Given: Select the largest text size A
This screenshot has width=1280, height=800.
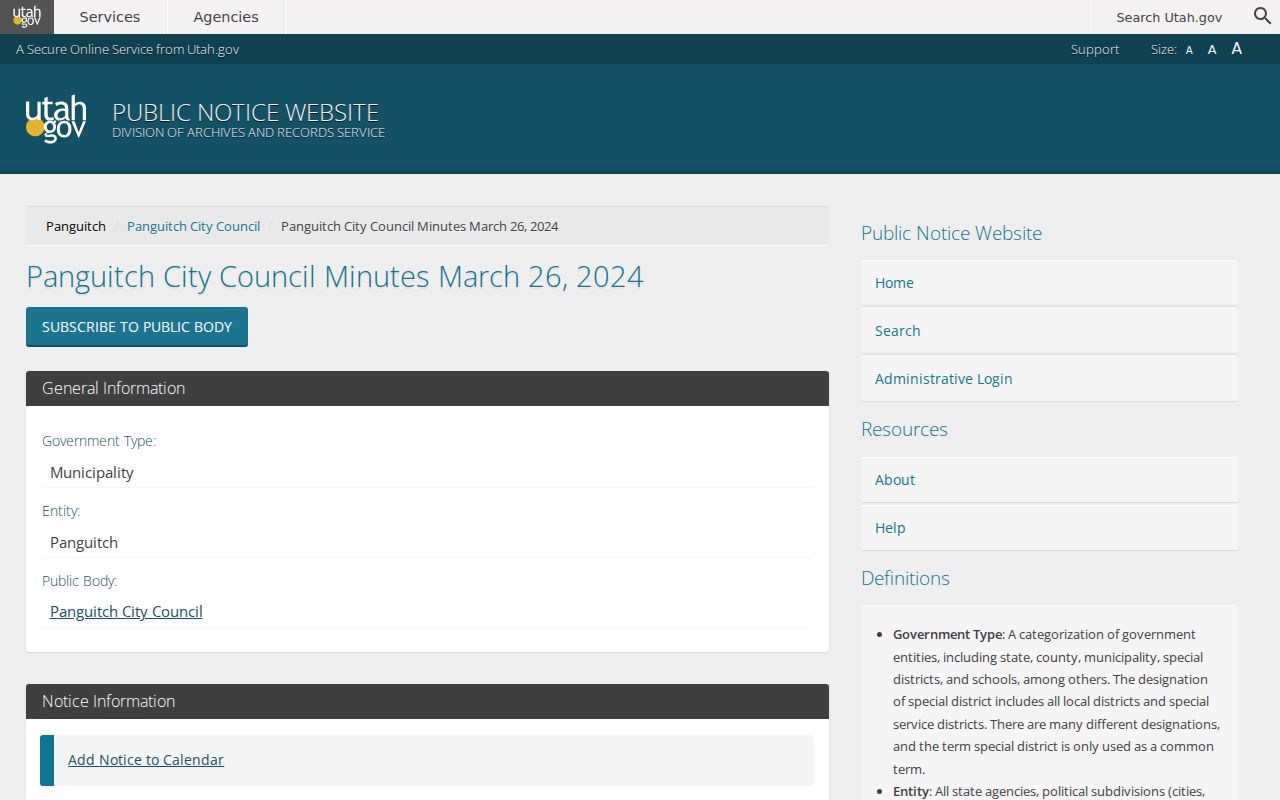Looking at the screenshot, I should tap(1237, 49).
